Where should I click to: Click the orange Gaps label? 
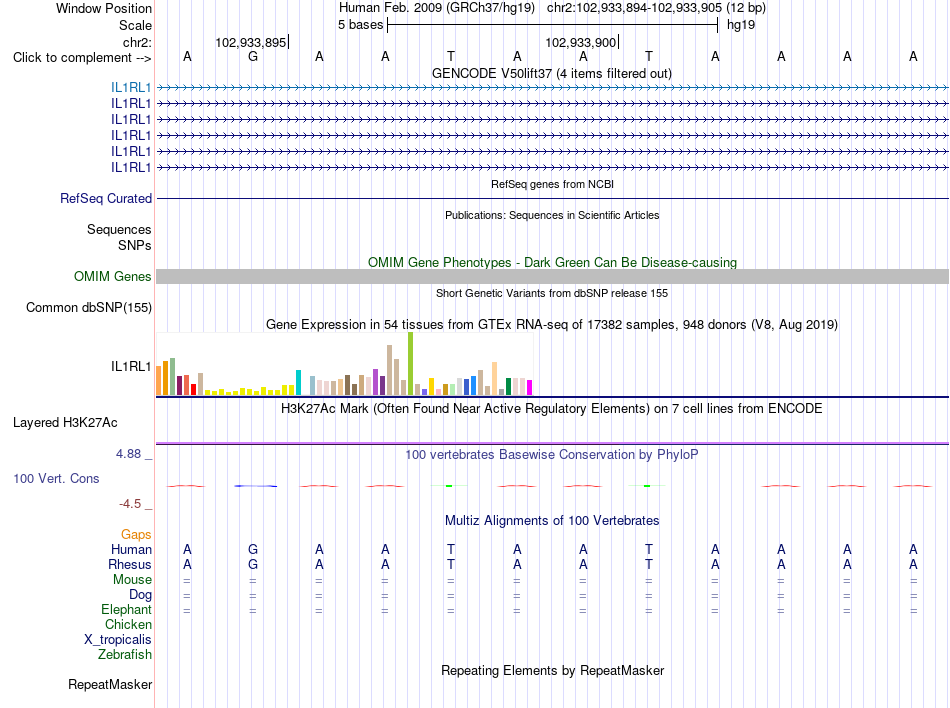click(136, 534)
